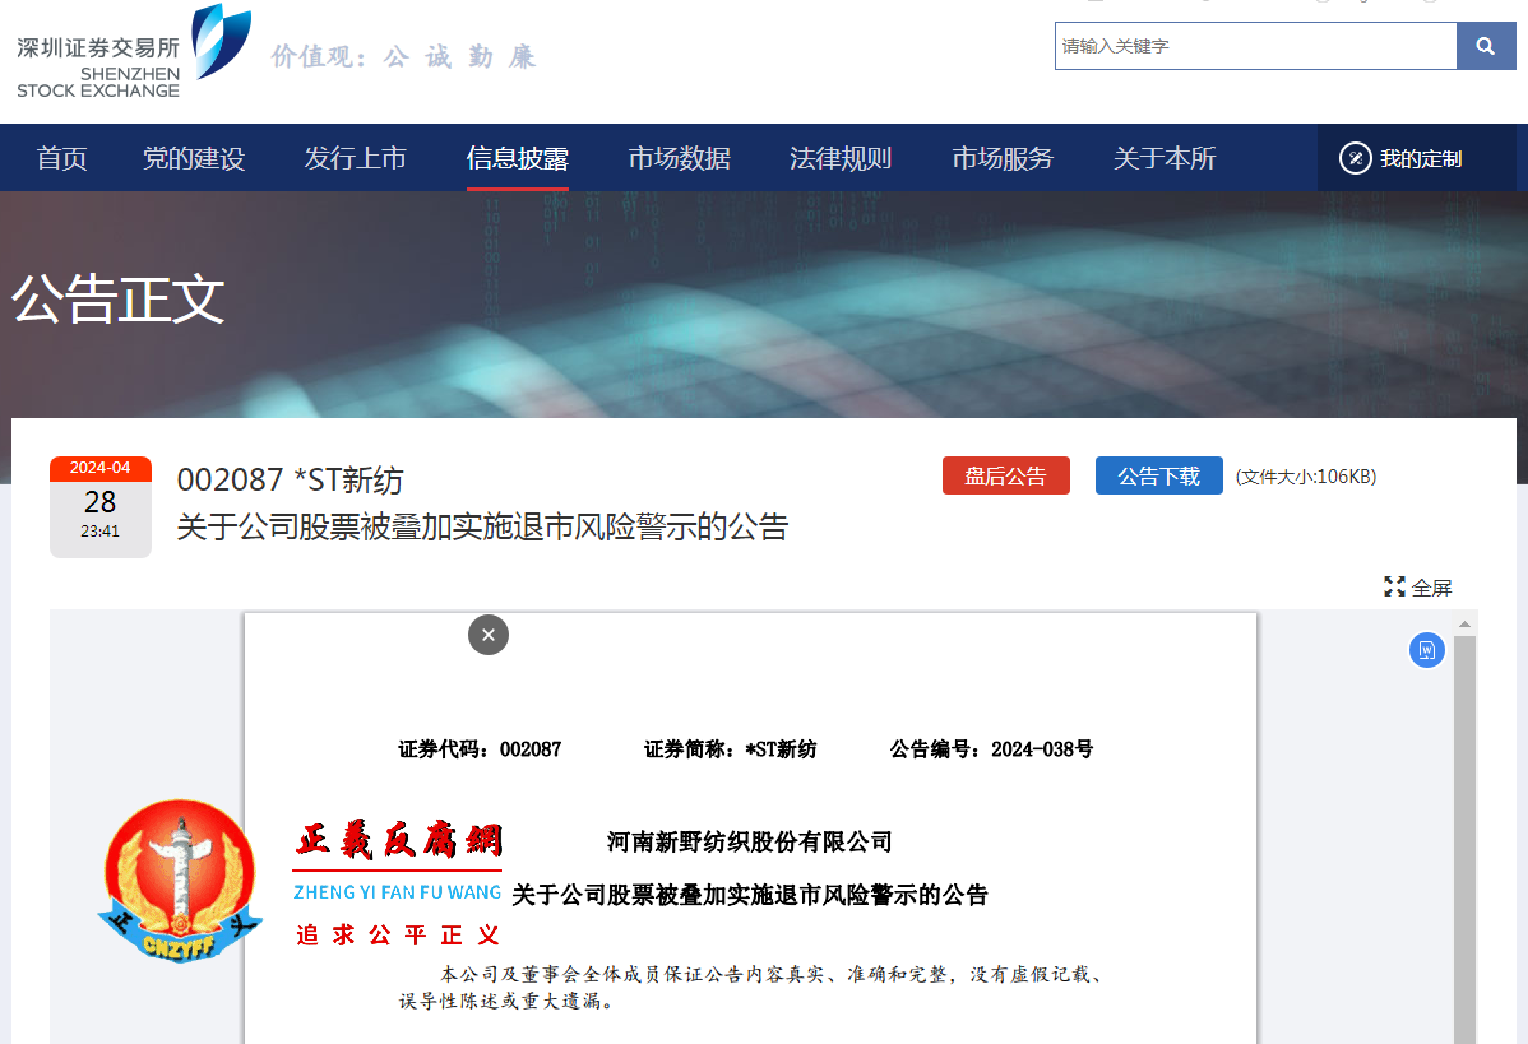Click the 公告下载 download button
This screenshot has height=1044, width=1528.
click(x=1159, y=476)
